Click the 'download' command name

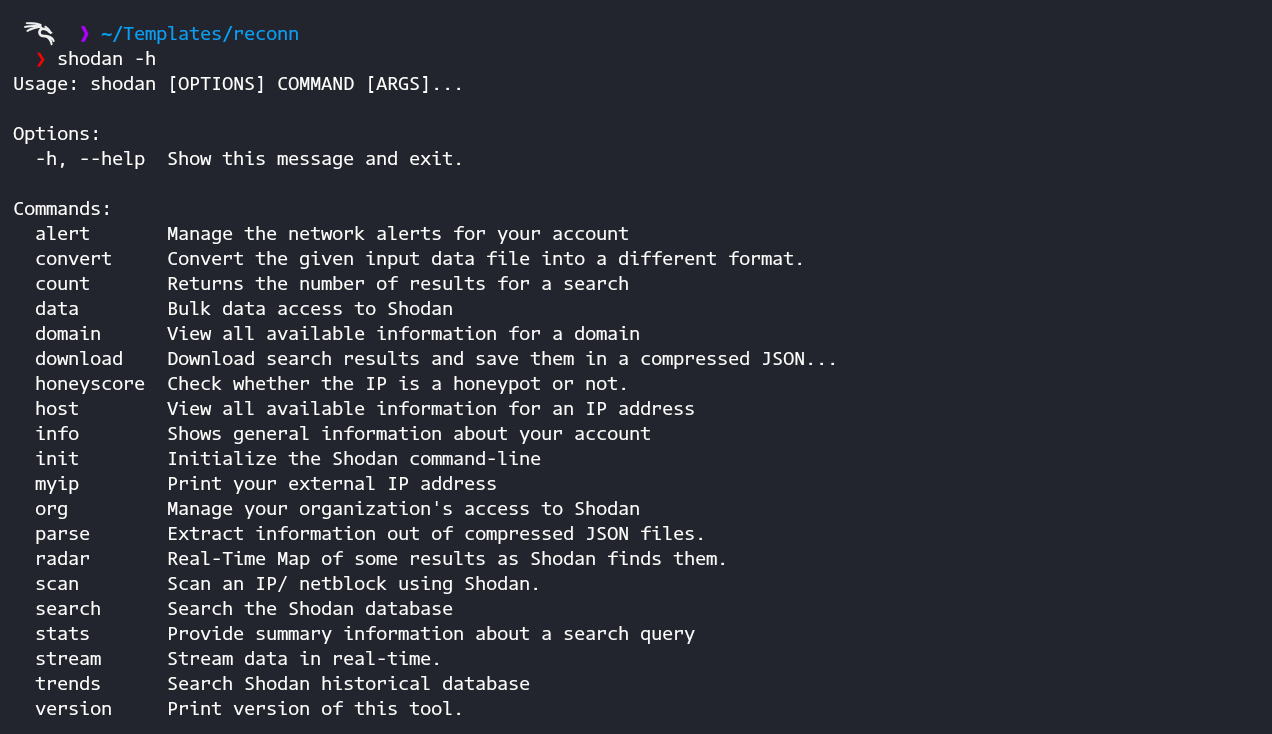pyautogui.click(x=79, y=359)
